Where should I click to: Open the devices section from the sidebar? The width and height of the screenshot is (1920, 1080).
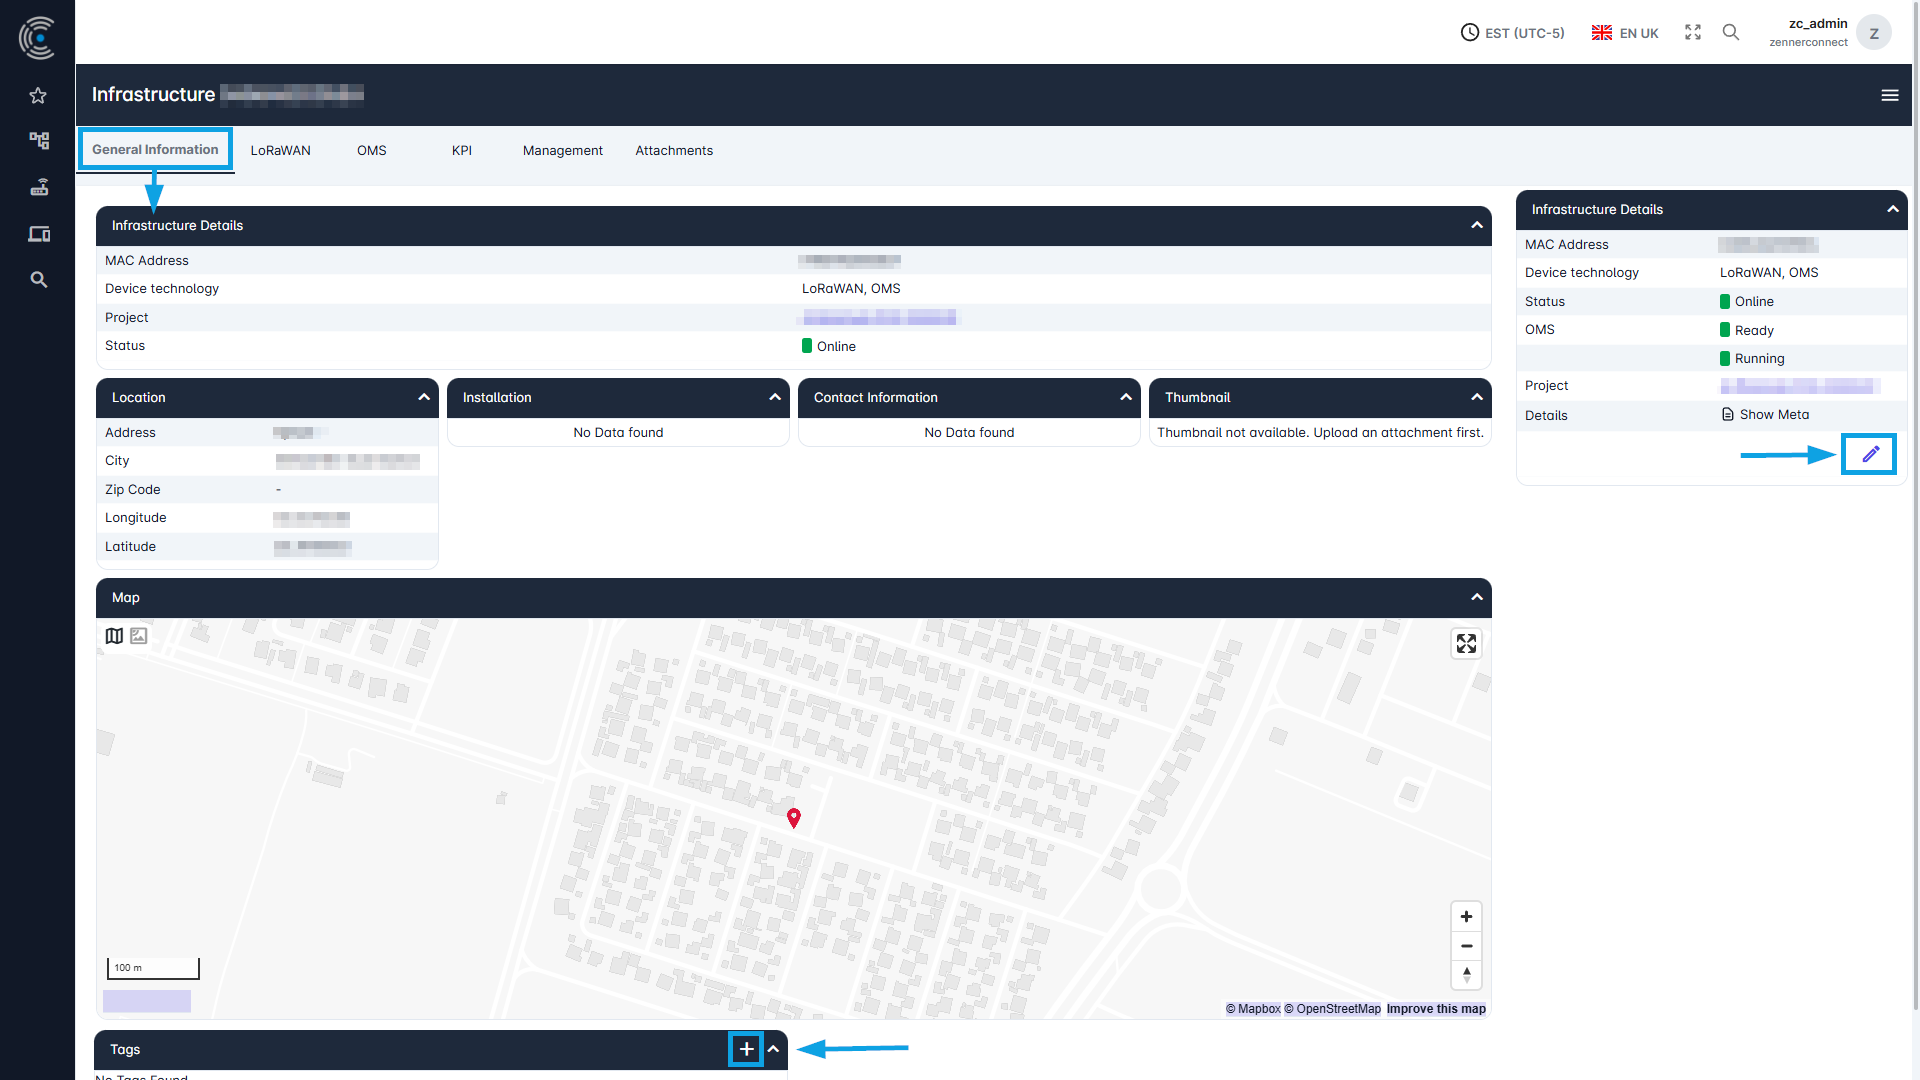click(x=38, y=233)
